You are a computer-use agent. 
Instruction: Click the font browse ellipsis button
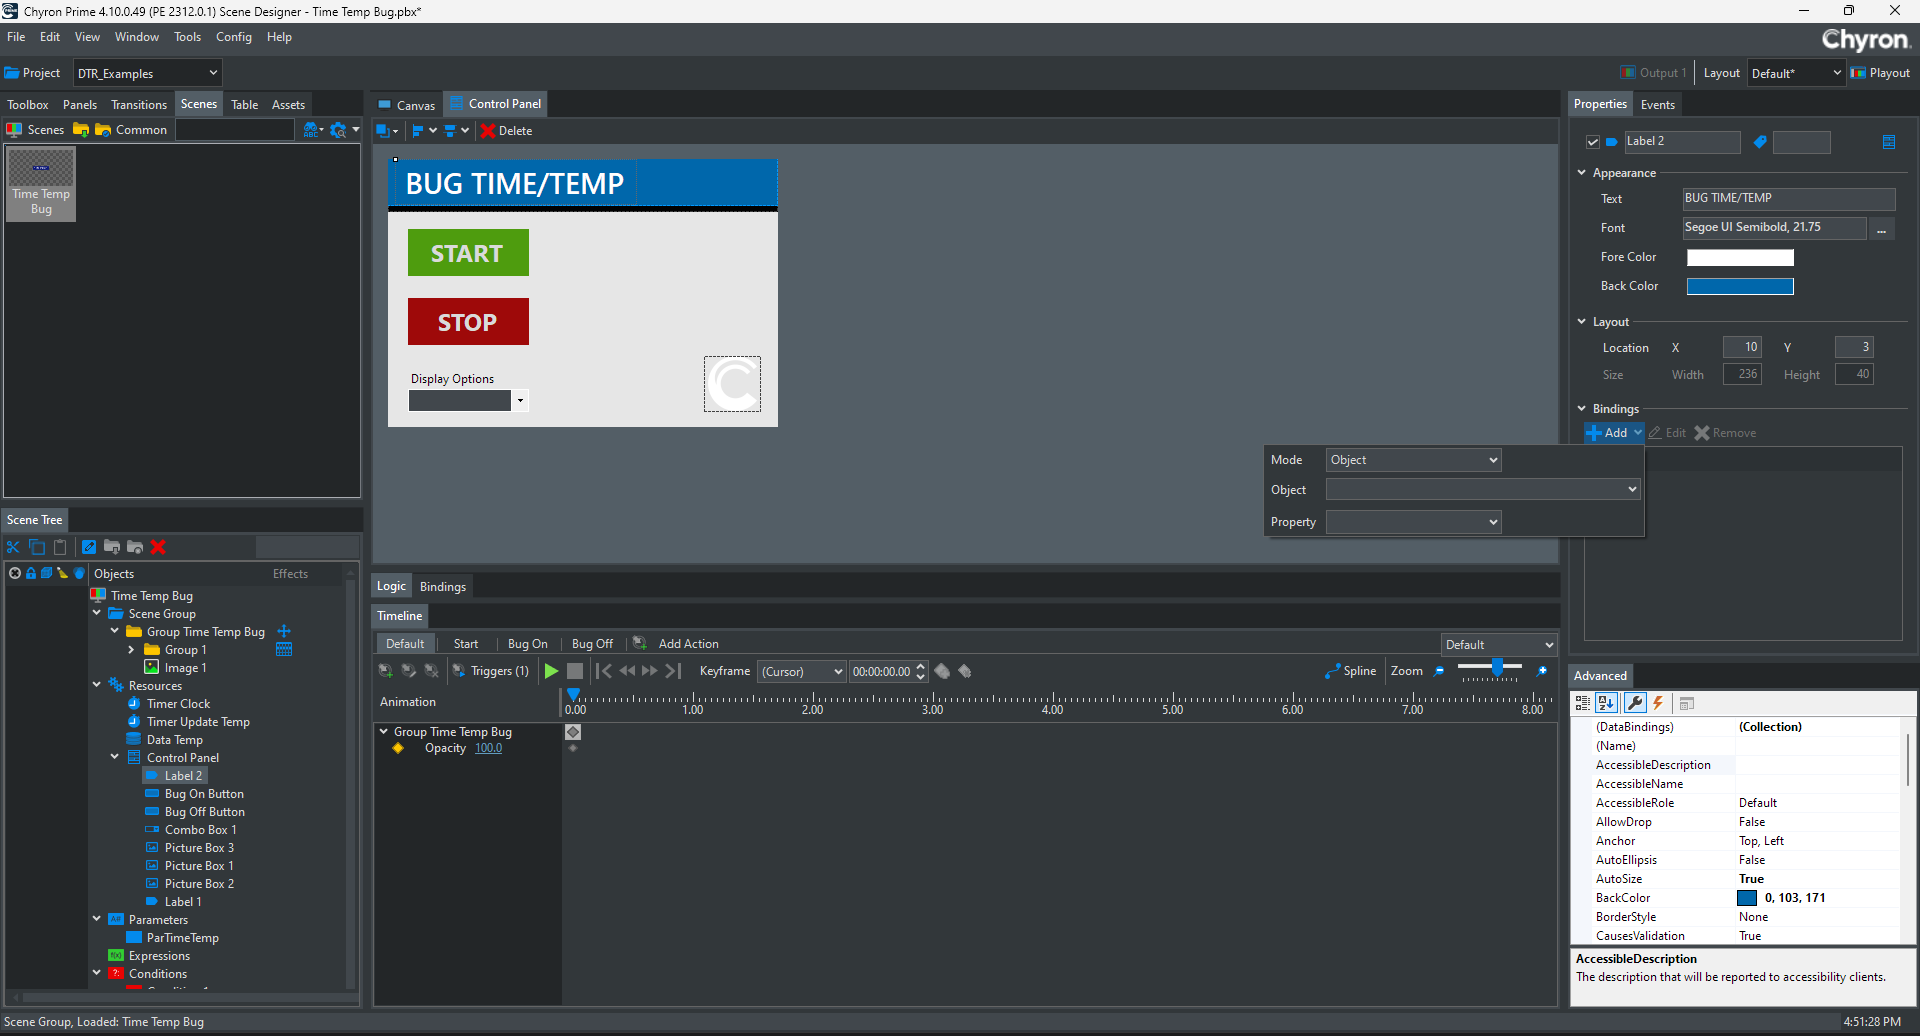click(1882, 229)
